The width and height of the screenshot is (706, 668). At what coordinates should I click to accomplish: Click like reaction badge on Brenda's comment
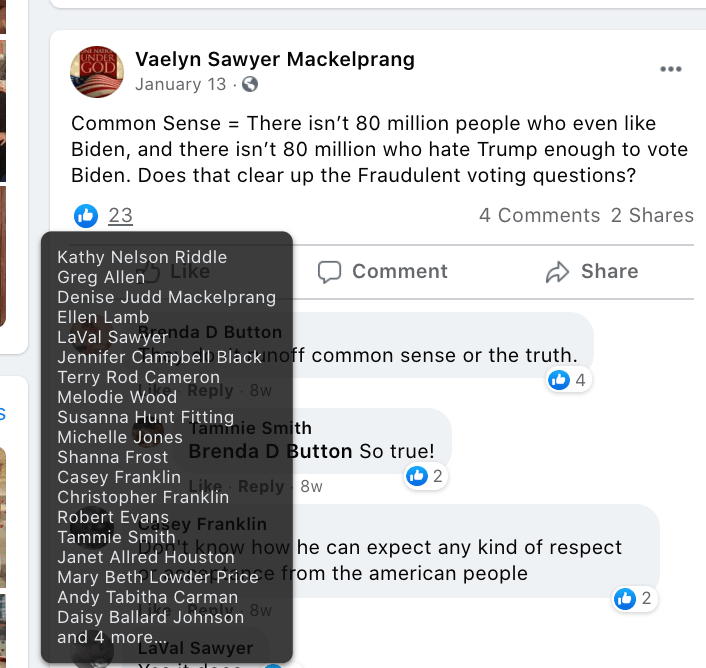tap(567, 380)
